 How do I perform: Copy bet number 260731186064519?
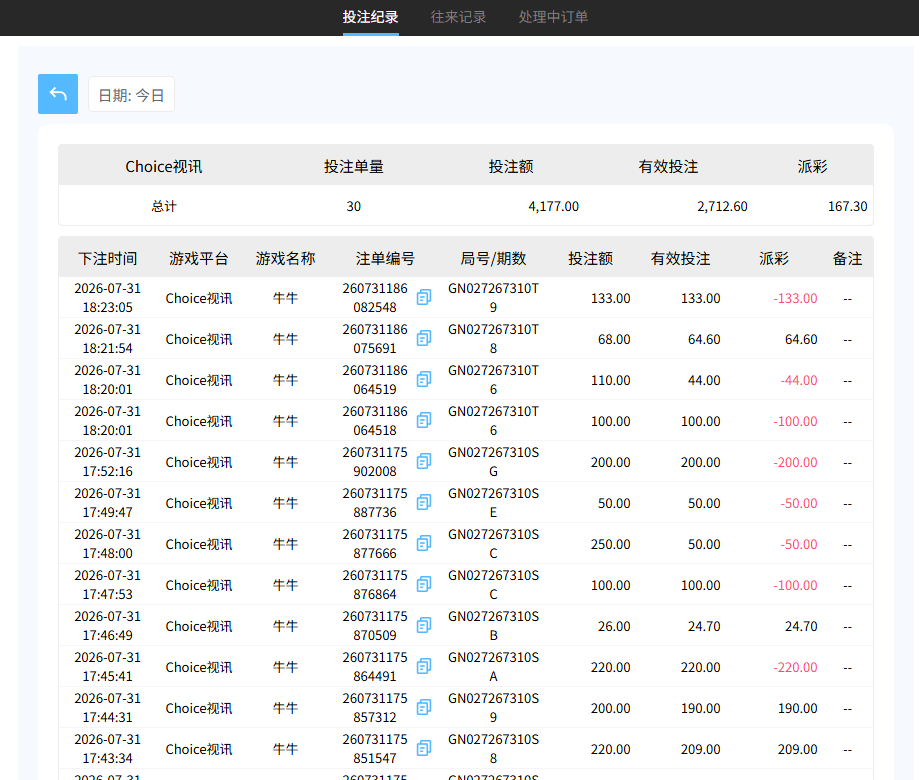424,380
